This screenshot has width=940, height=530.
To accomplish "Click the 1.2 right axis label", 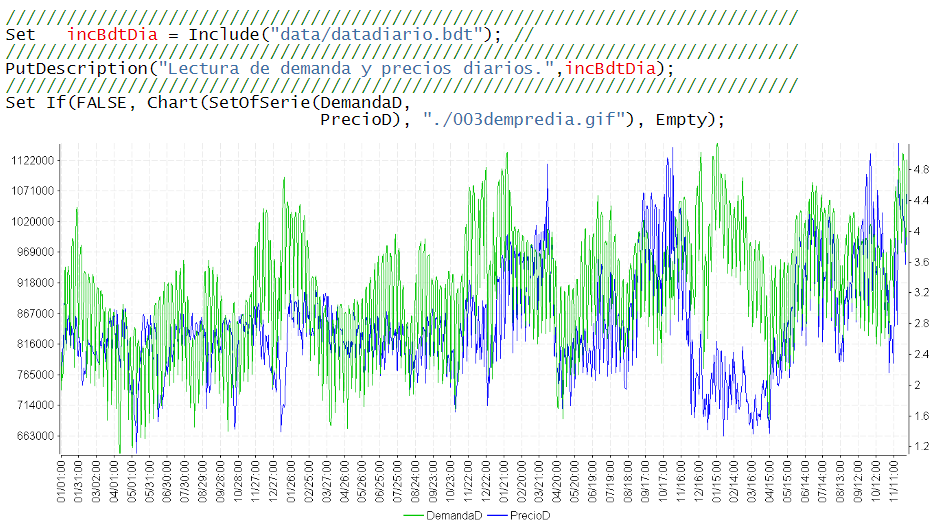I will (921, 446).
